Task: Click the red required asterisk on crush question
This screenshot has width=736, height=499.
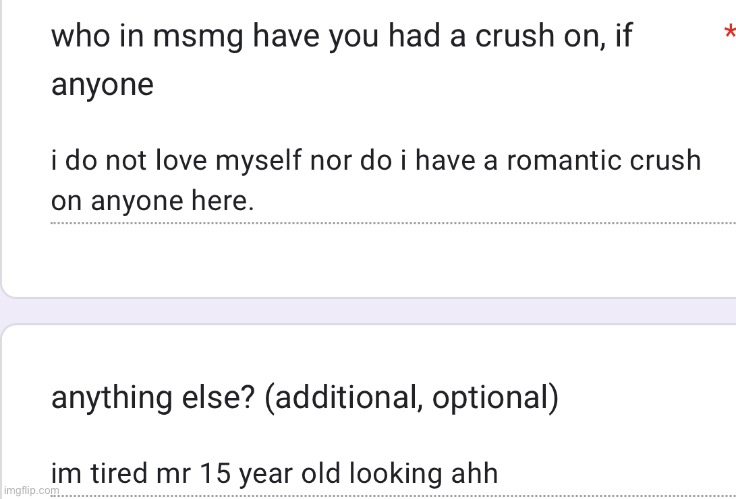Action: click(730, 32)
